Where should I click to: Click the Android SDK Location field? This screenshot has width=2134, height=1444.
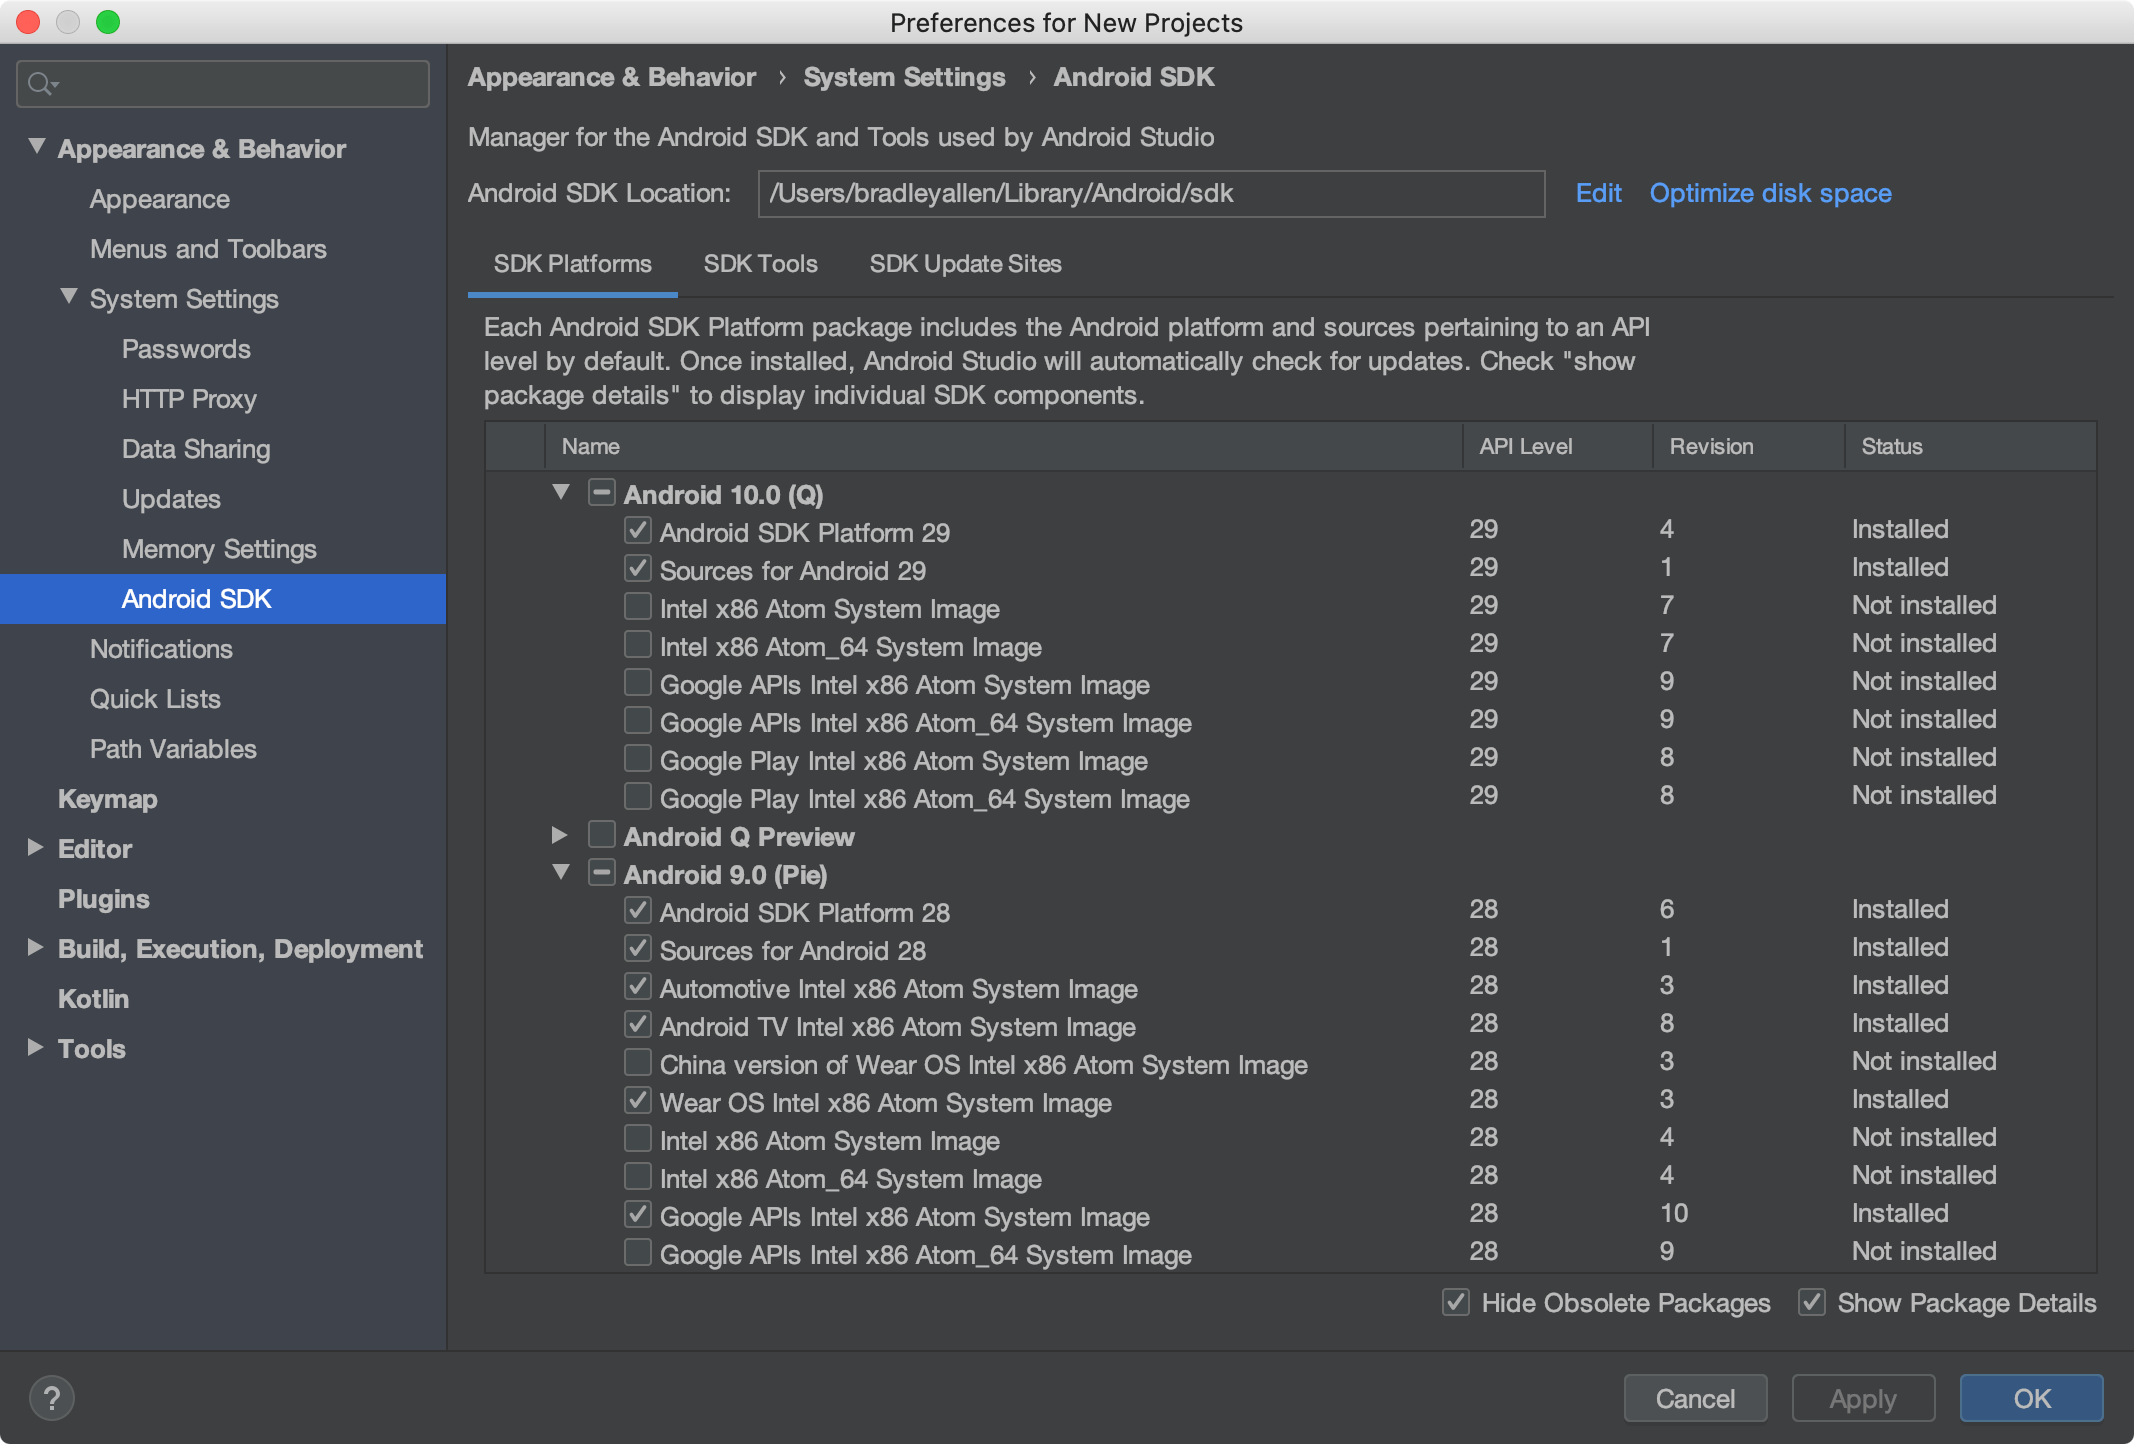point(1150,193)
